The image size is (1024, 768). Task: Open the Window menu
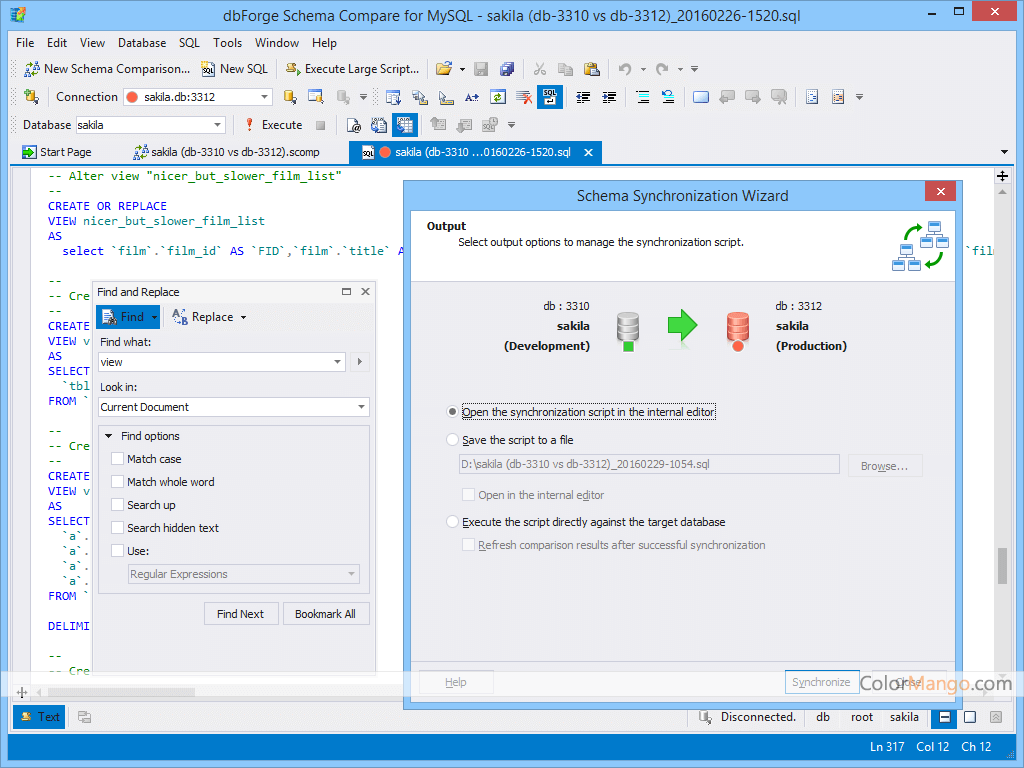pos(277,42)
